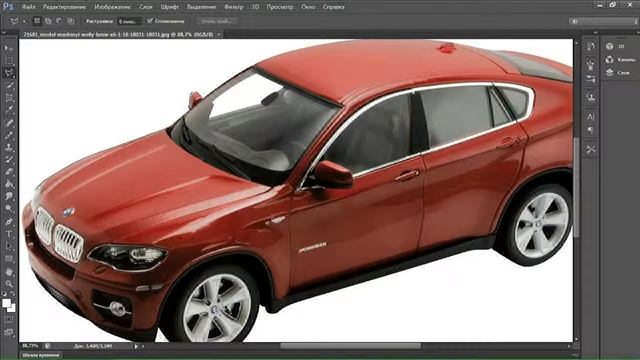Open the 3D panel

click(x=616, y=47)
